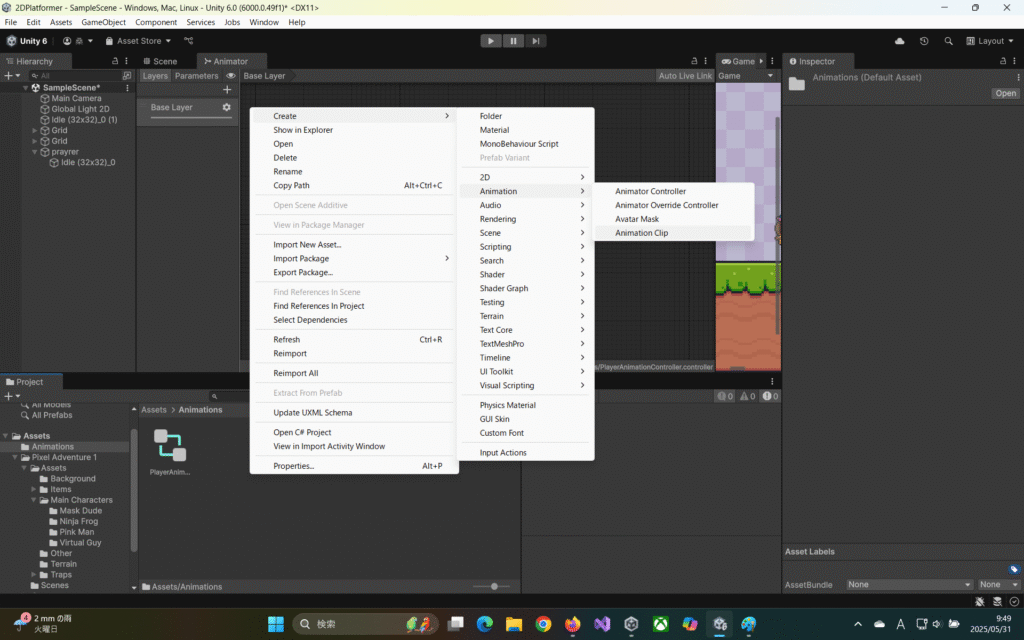The image size is (1024, 640).
Task: Open Hierarchy panel more-options menu
Action: [x=127, y=61]
